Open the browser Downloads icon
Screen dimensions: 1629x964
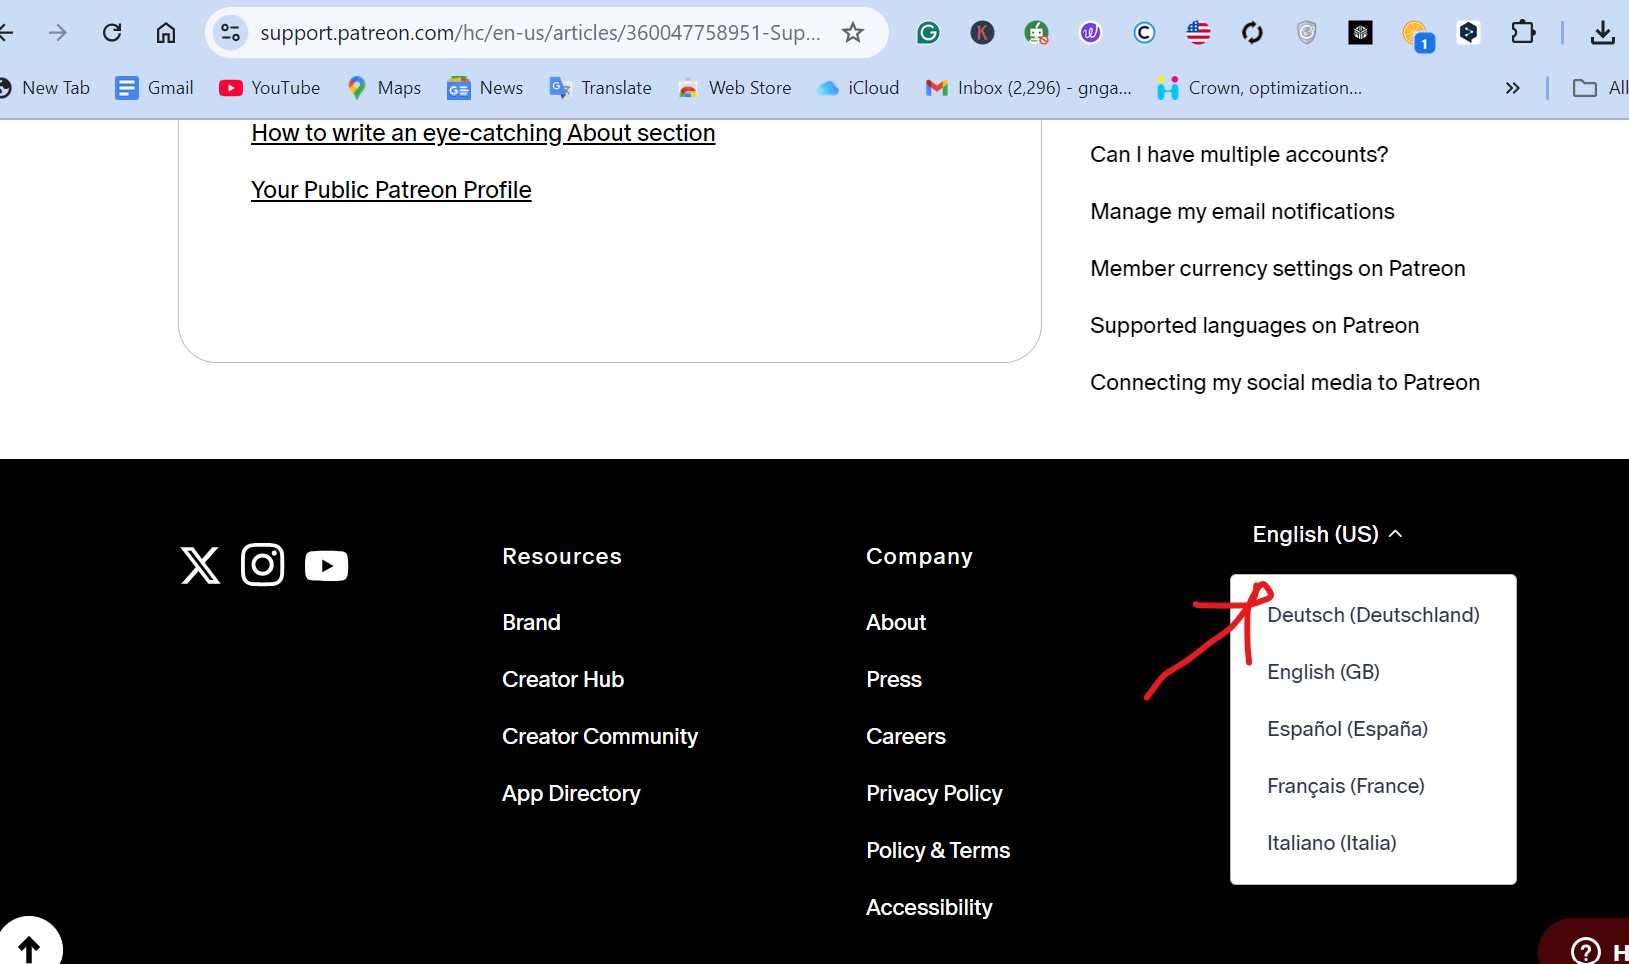(1602, 33)
